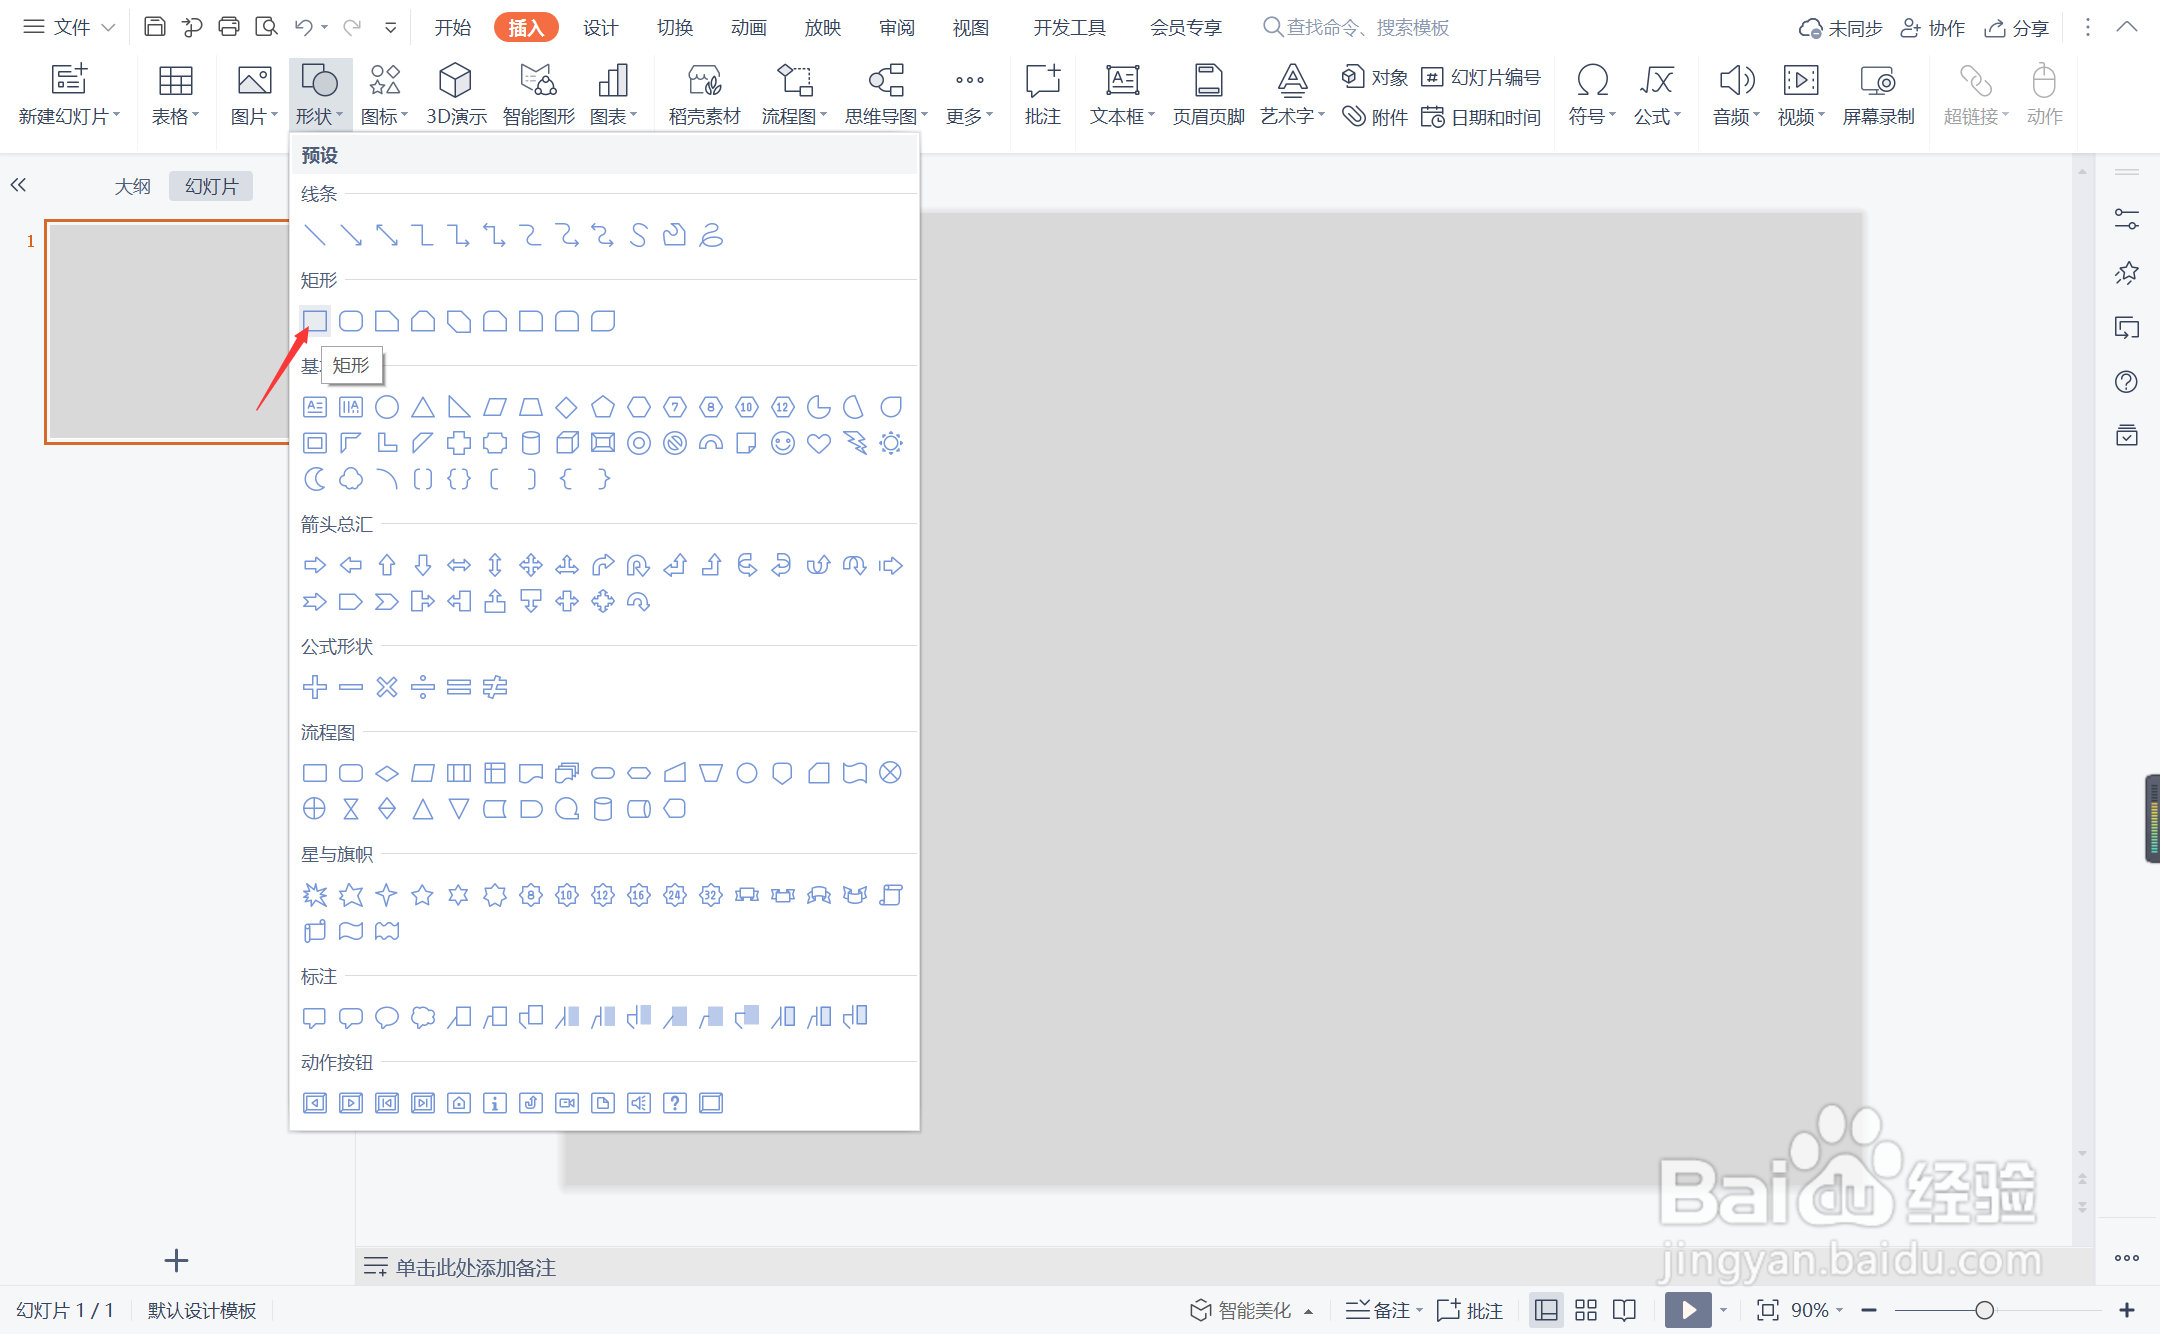Viewport: 2160px width, 1334px height.
Task: Insert a 批注 comment
Action: (x=1042, y=94)
